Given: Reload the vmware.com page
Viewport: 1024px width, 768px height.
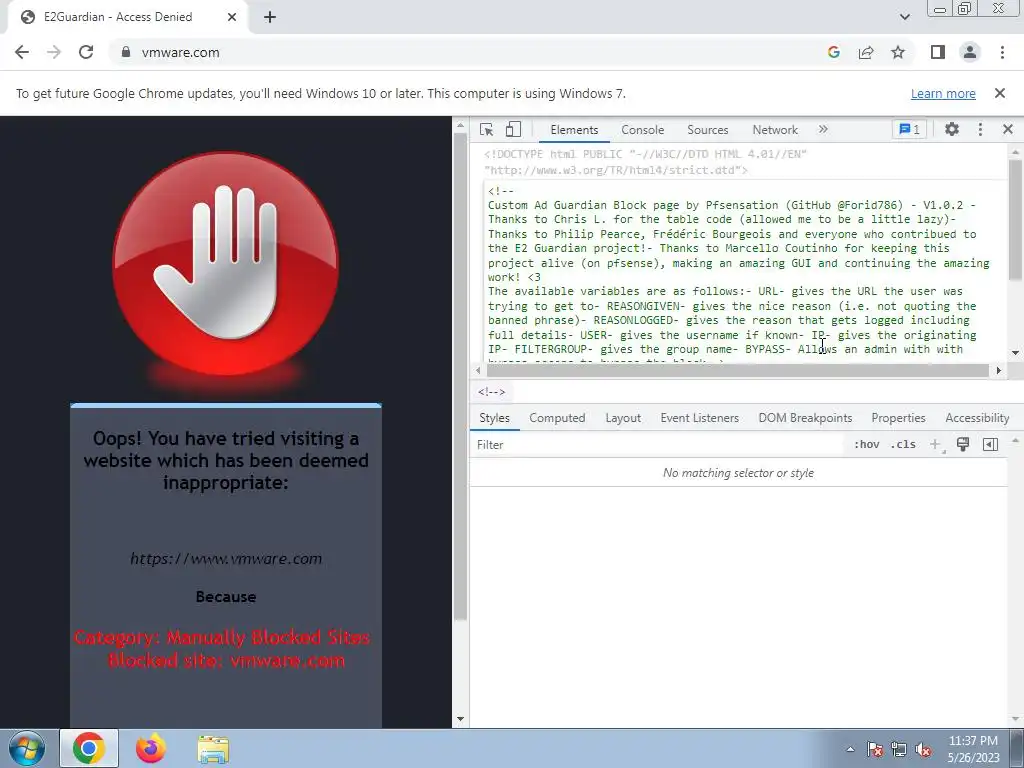Looking at the screenshot, I should (x=86, y=52).
